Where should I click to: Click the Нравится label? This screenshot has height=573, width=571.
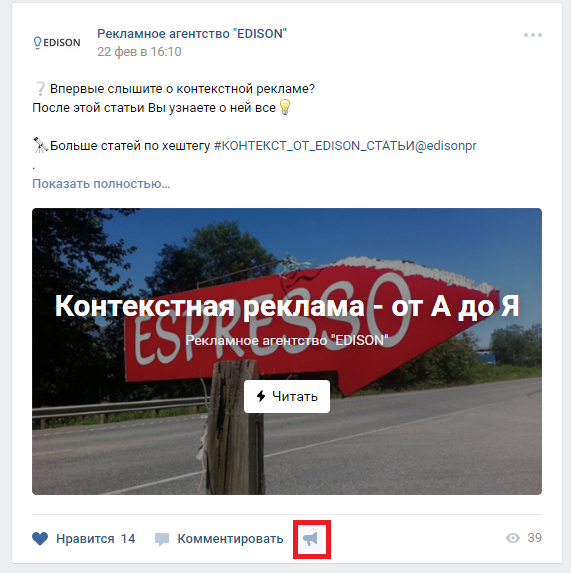(85, 539)
